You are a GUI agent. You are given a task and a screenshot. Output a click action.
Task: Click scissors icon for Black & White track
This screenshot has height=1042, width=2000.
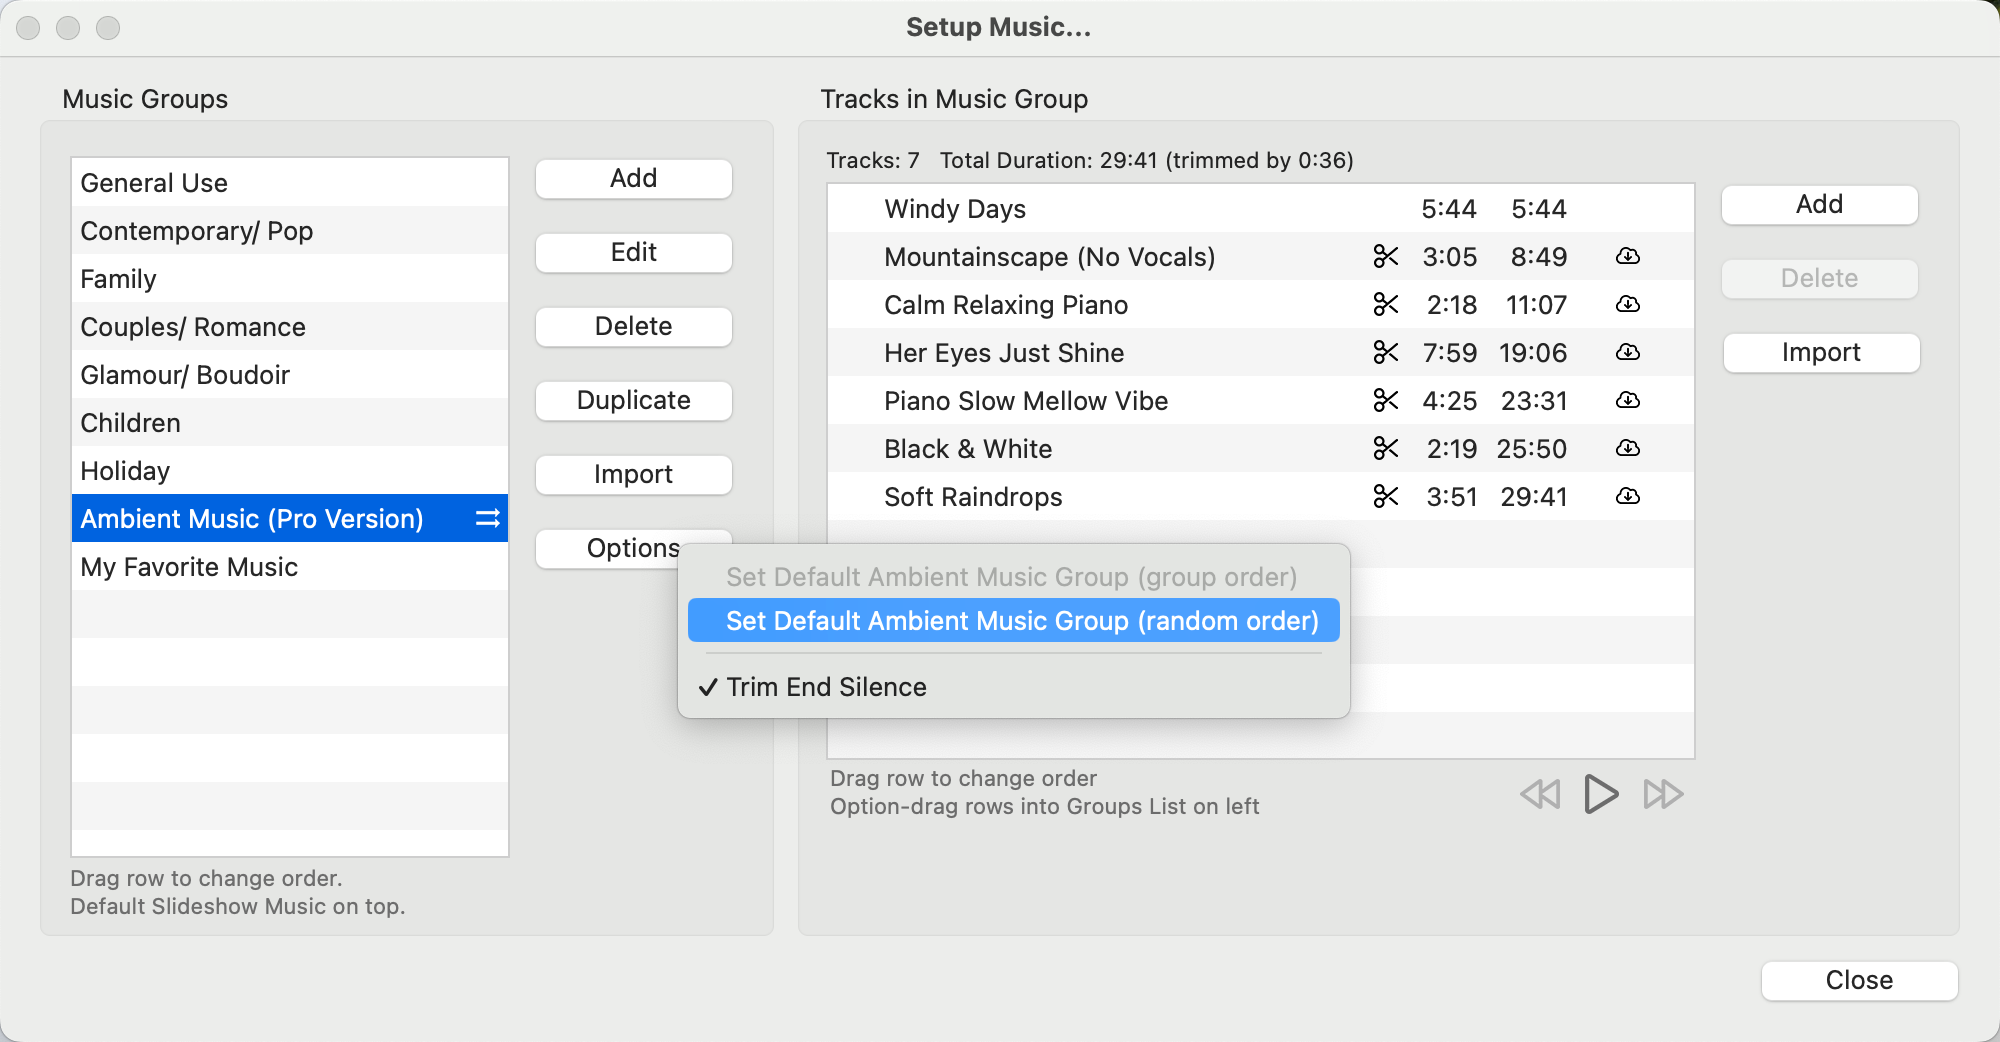point(1385,449)
